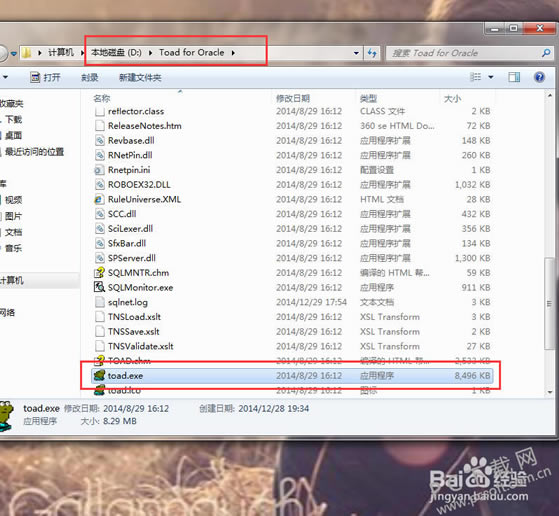559x516 pixels.
Task: Click the 360 se HTML Do... type cell
Action: tap(397, 126)
